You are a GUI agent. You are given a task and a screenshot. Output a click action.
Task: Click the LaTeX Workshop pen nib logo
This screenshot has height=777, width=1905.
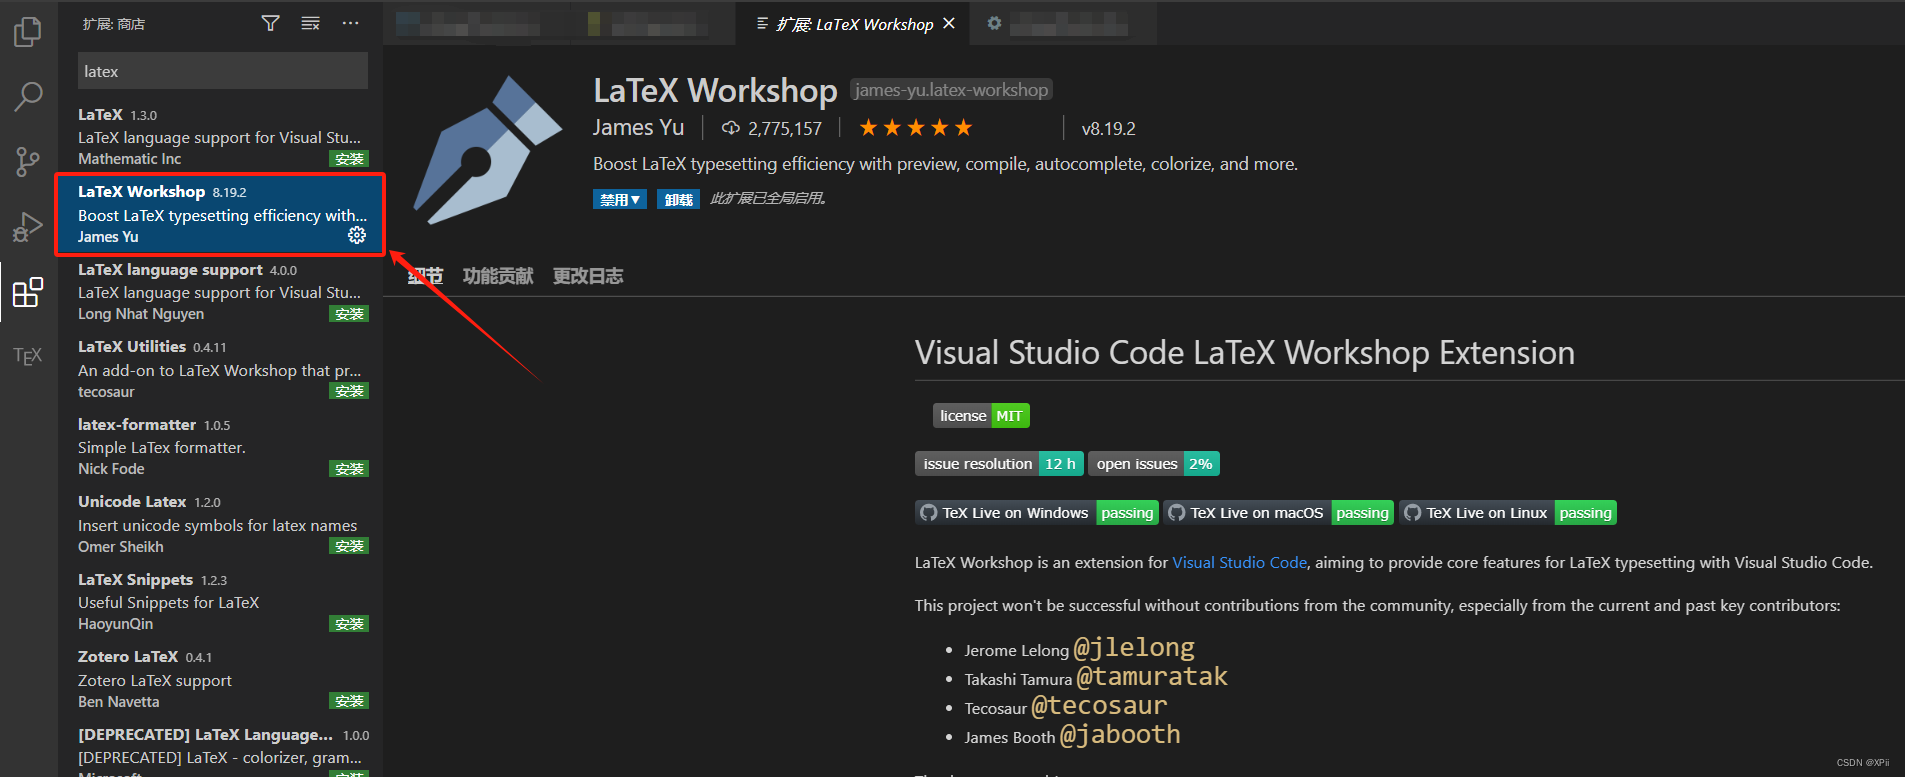tap(488, 150)
